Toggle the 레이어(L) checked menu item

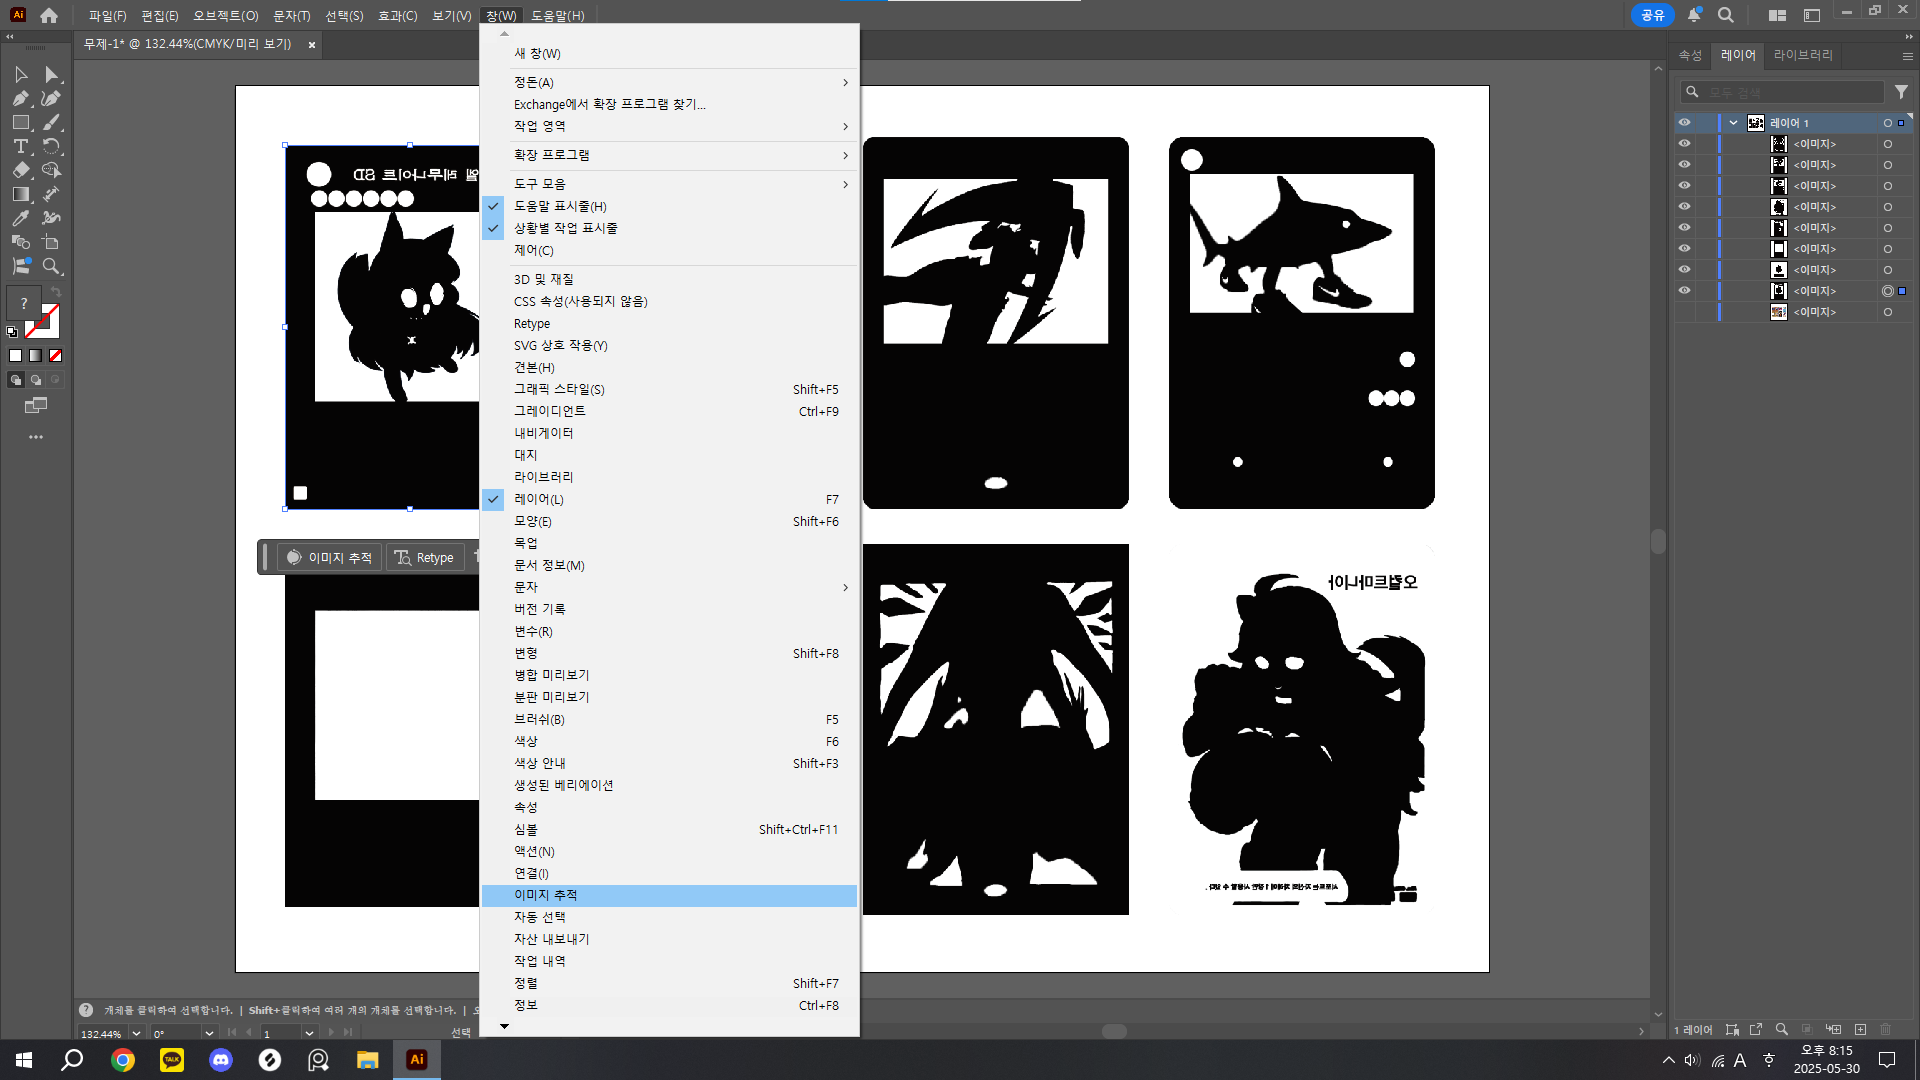point(669,499)
